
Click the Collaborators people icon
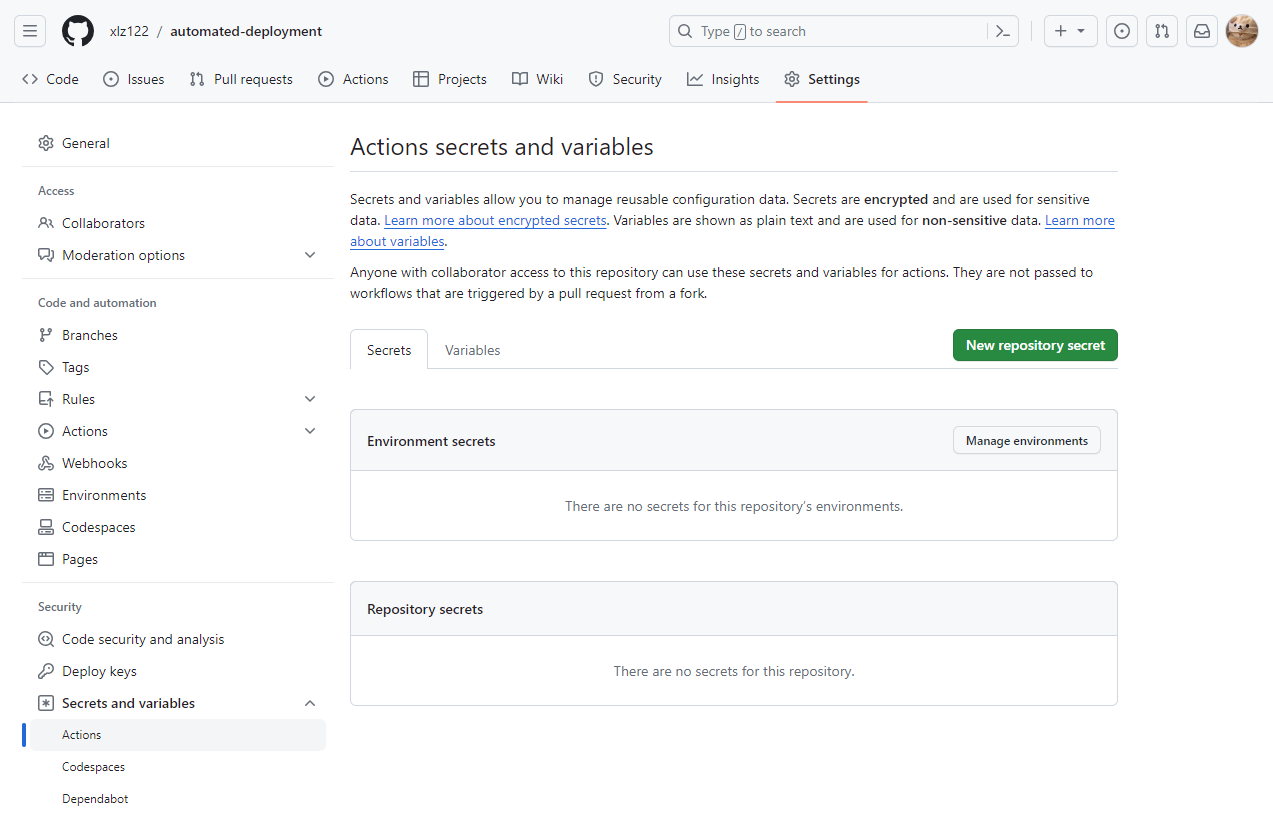(46, 223)
